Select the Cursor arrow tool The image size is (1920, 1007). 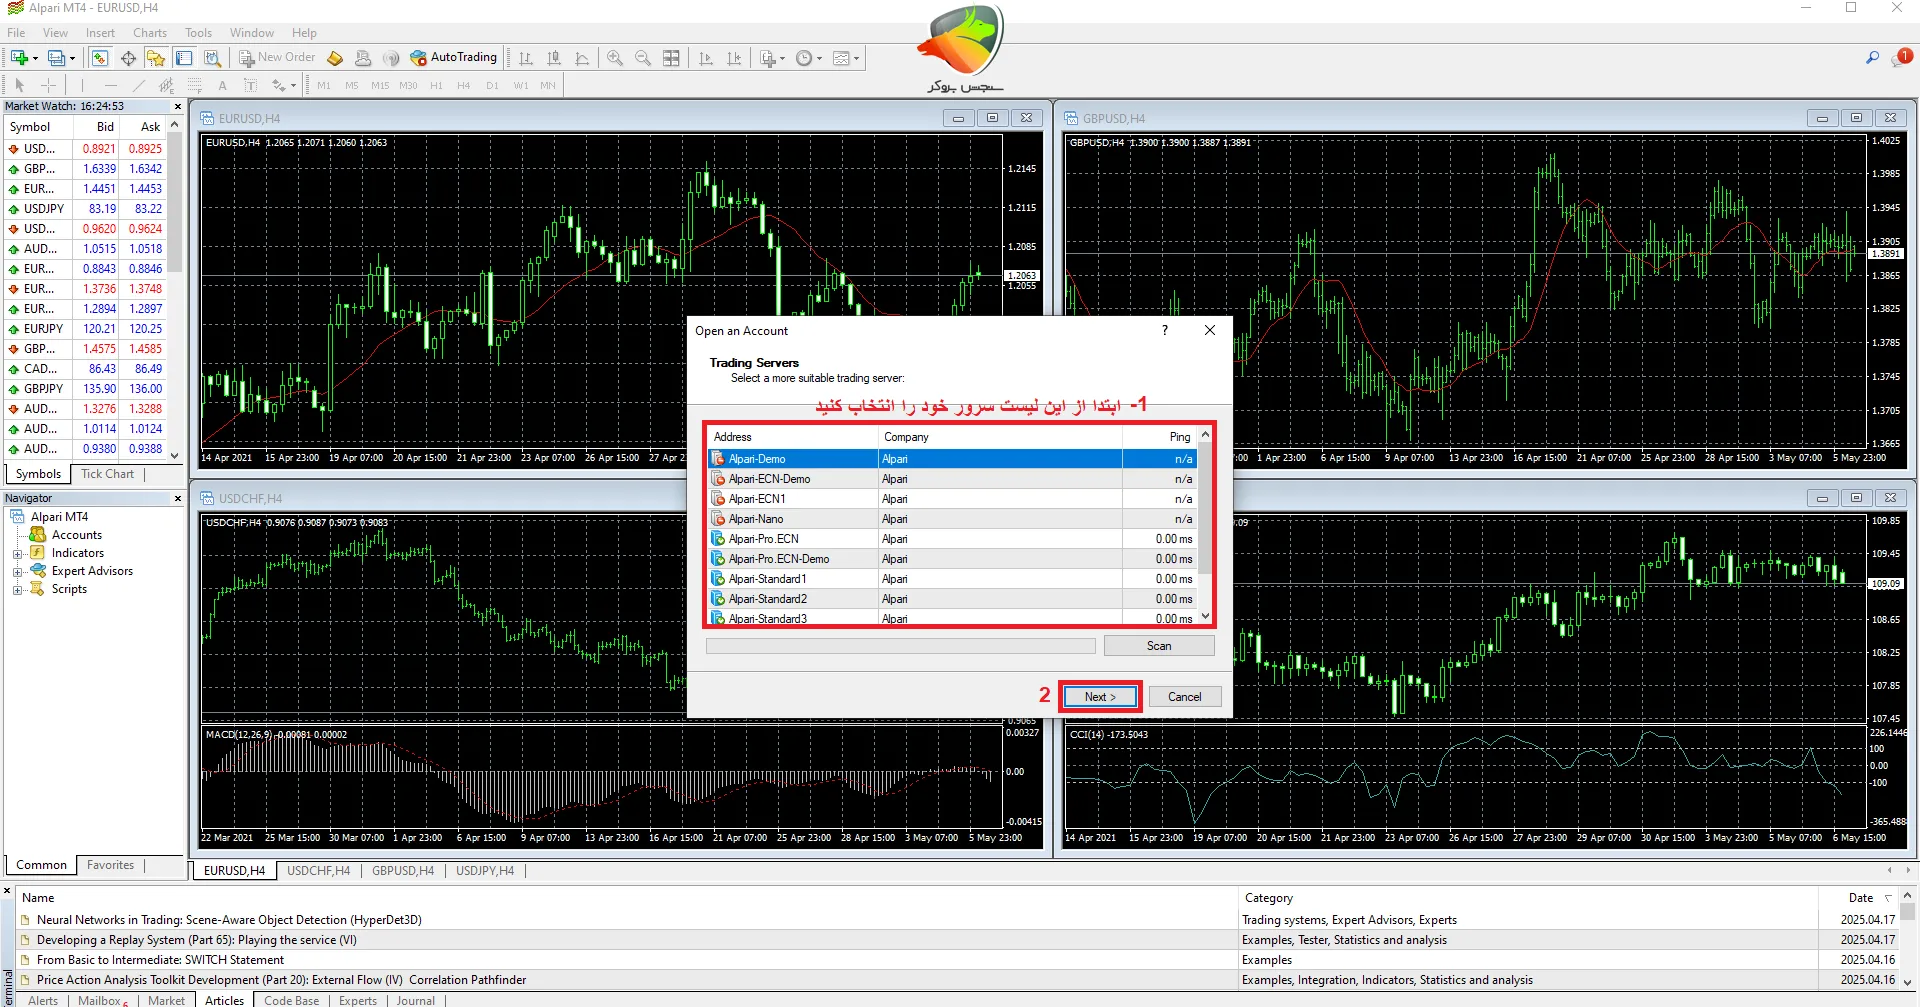[x=19, y=85]
